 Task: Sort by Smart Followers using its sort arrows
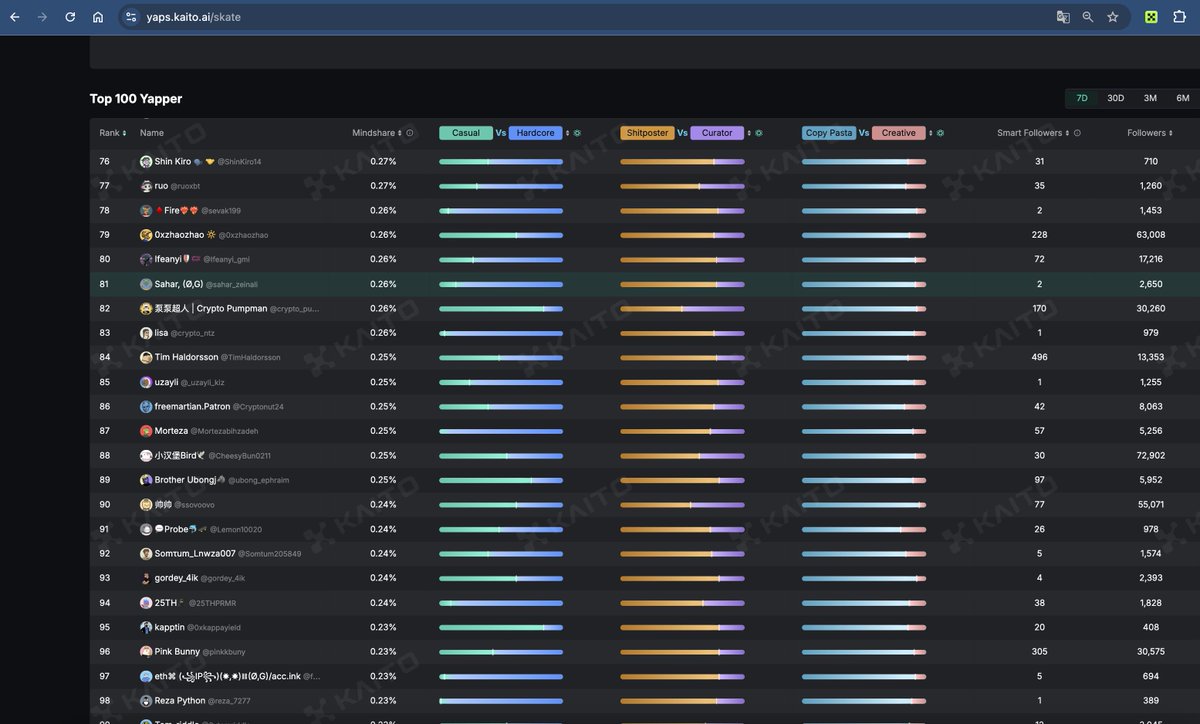pyautogui.click(x=1067, y=133)
